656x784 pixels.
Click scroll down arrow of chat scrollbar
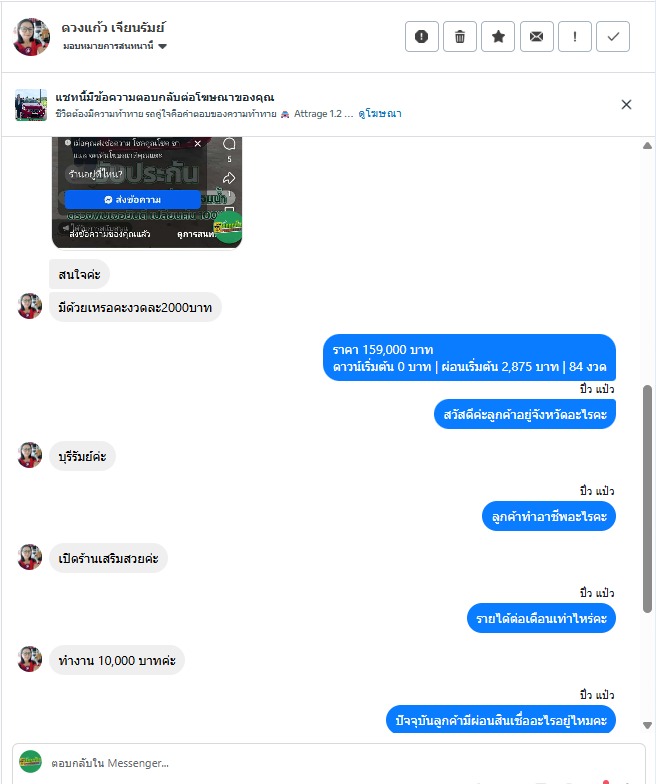[x=647, y=725]
